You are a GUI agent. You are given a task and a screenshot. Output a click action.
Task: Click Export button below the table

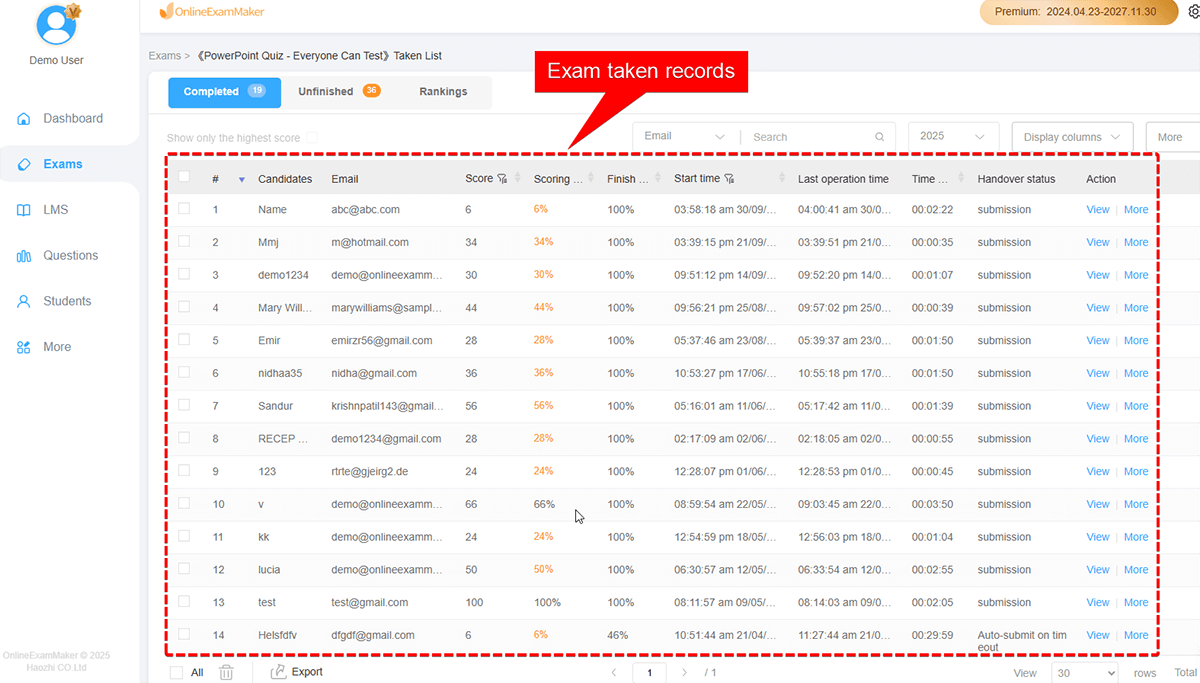[297, 672]
